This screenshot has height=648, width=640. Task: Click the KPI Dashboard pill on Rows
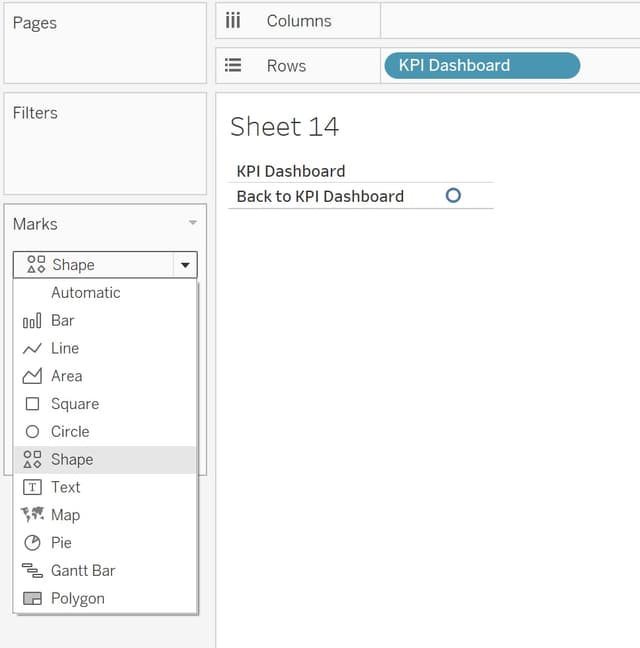(482, 65)
